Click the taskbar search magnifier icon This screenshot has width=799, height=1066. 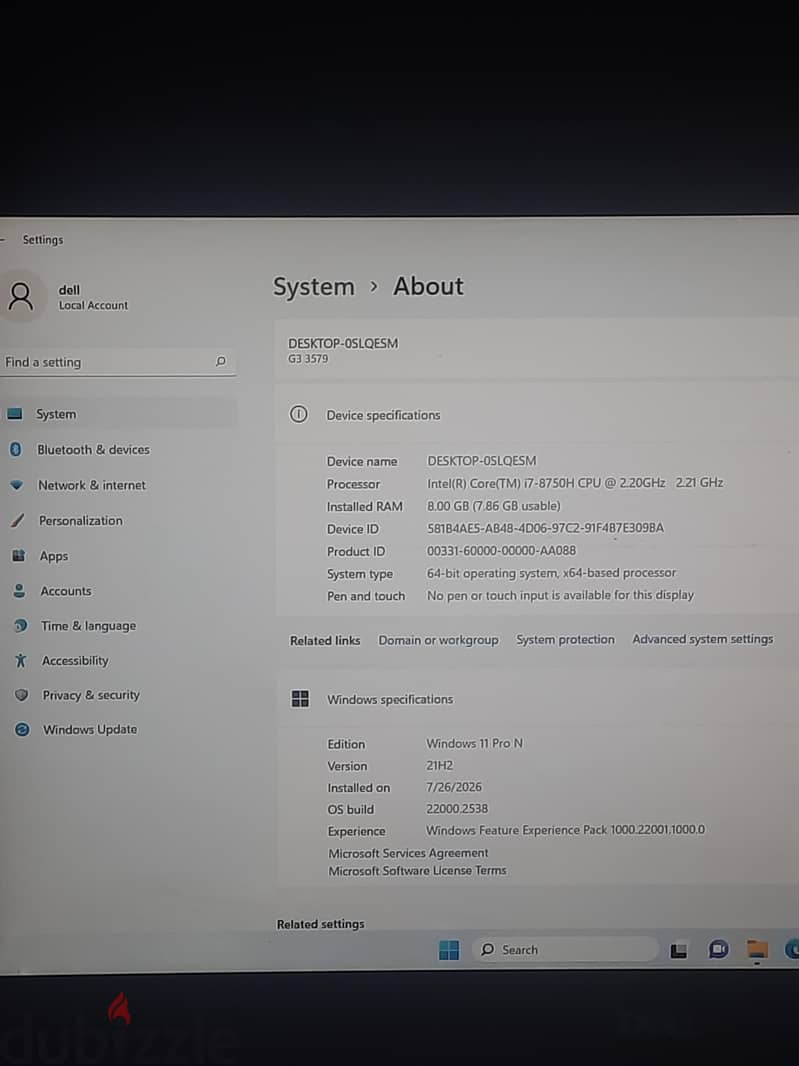[488, 949]
